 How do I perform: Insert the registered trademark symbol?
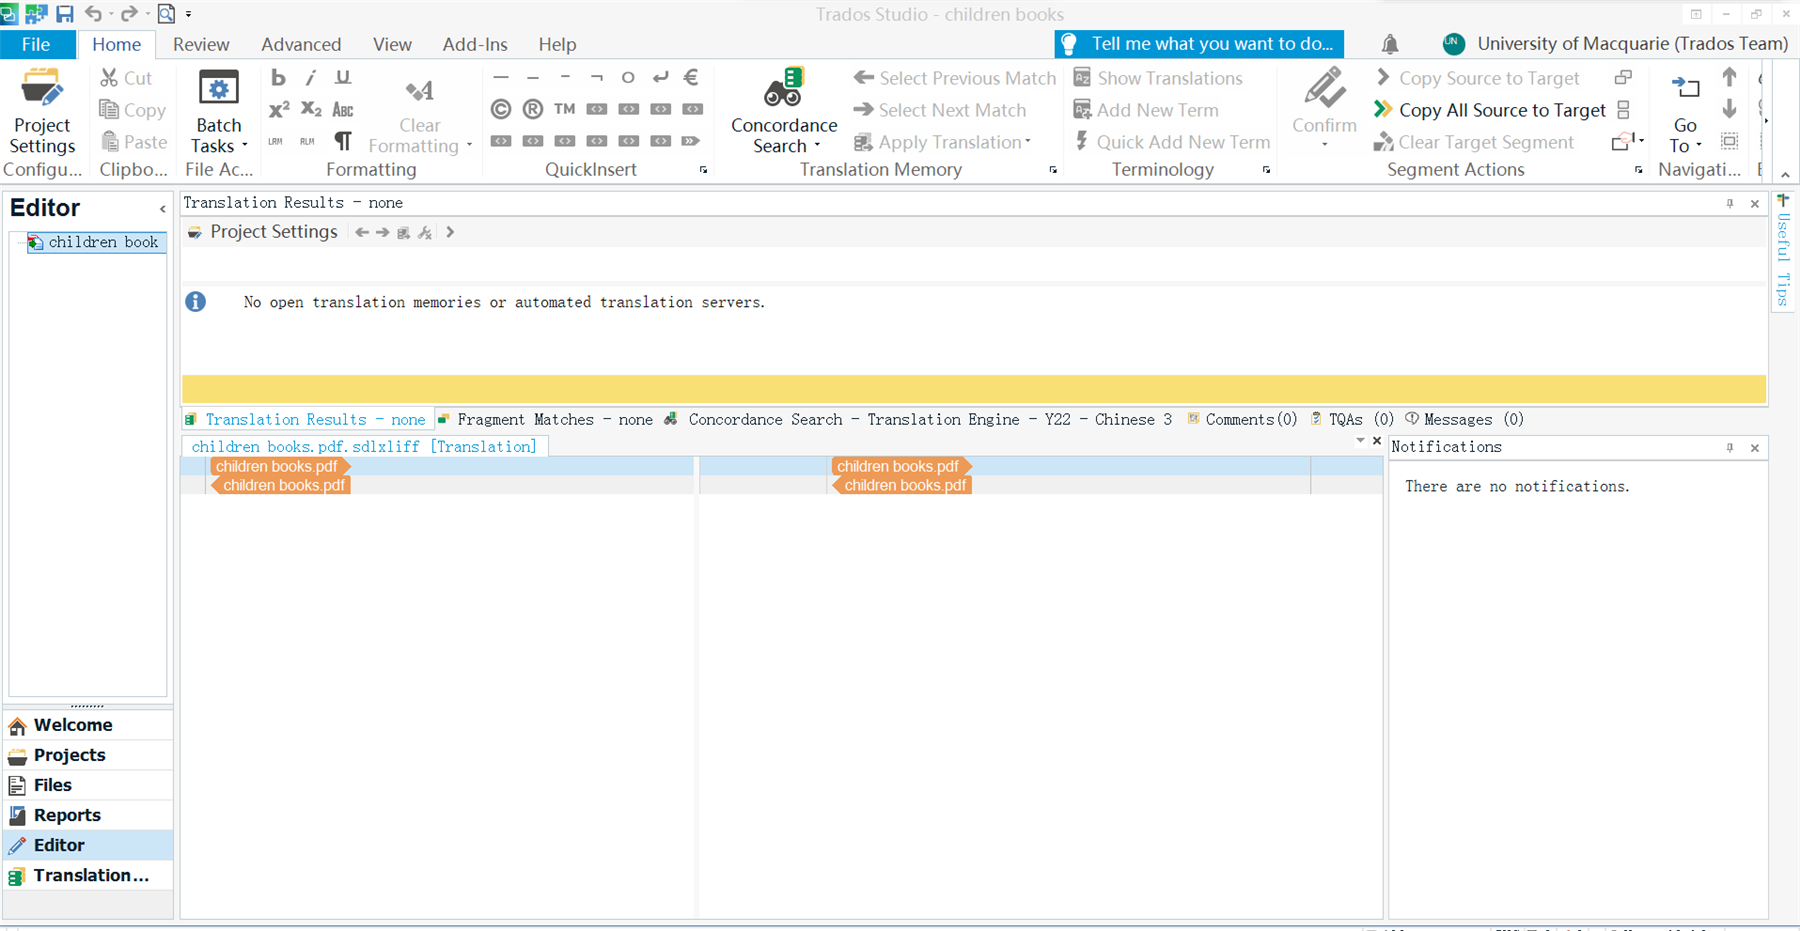point(533,109)
